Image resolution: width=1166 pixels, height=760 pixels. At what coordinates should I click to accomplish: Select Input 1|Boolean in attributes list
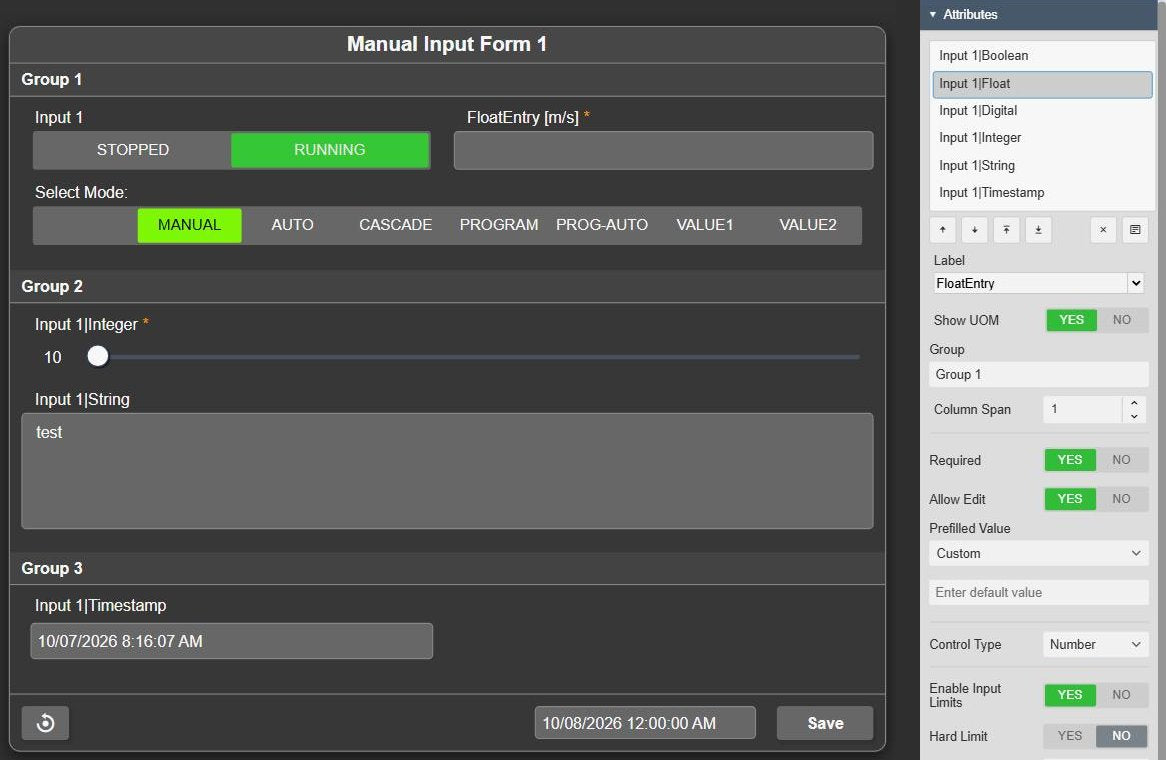pyautogui.click(x=1042, y=56)
